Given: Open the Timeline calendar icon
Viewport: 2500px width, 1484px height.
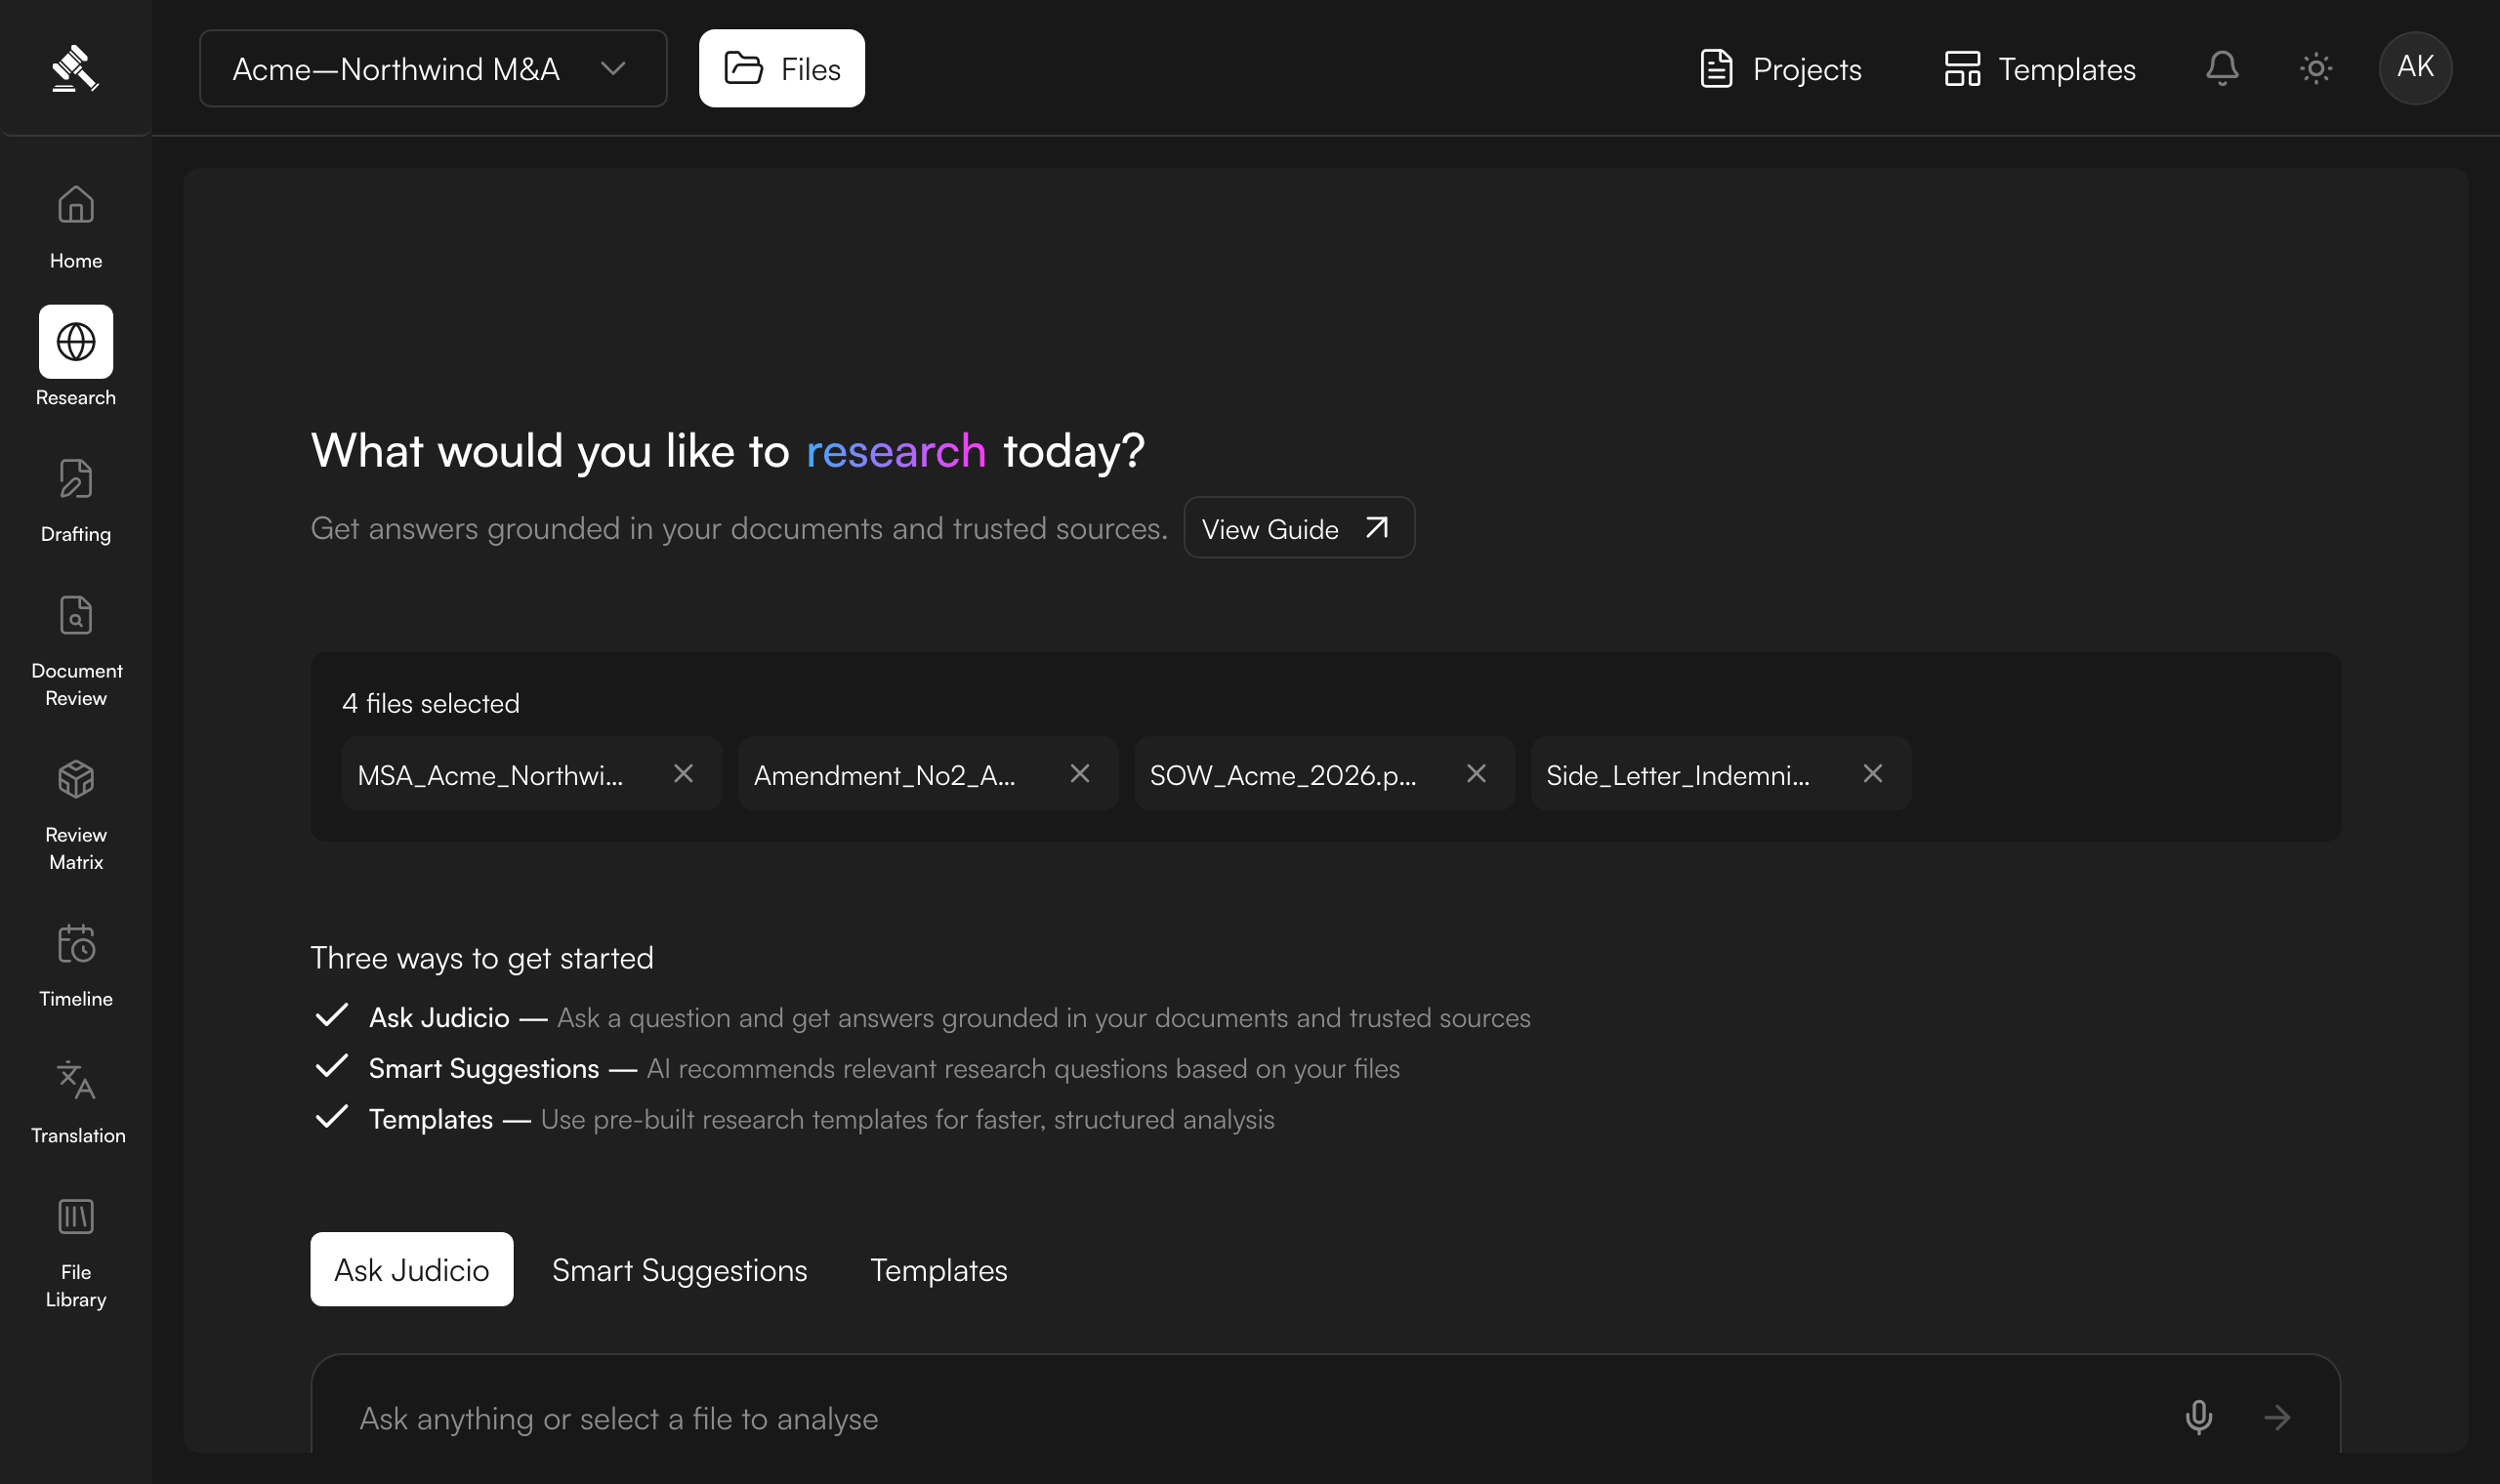Looking at the screenshot, I should point(76,944).
